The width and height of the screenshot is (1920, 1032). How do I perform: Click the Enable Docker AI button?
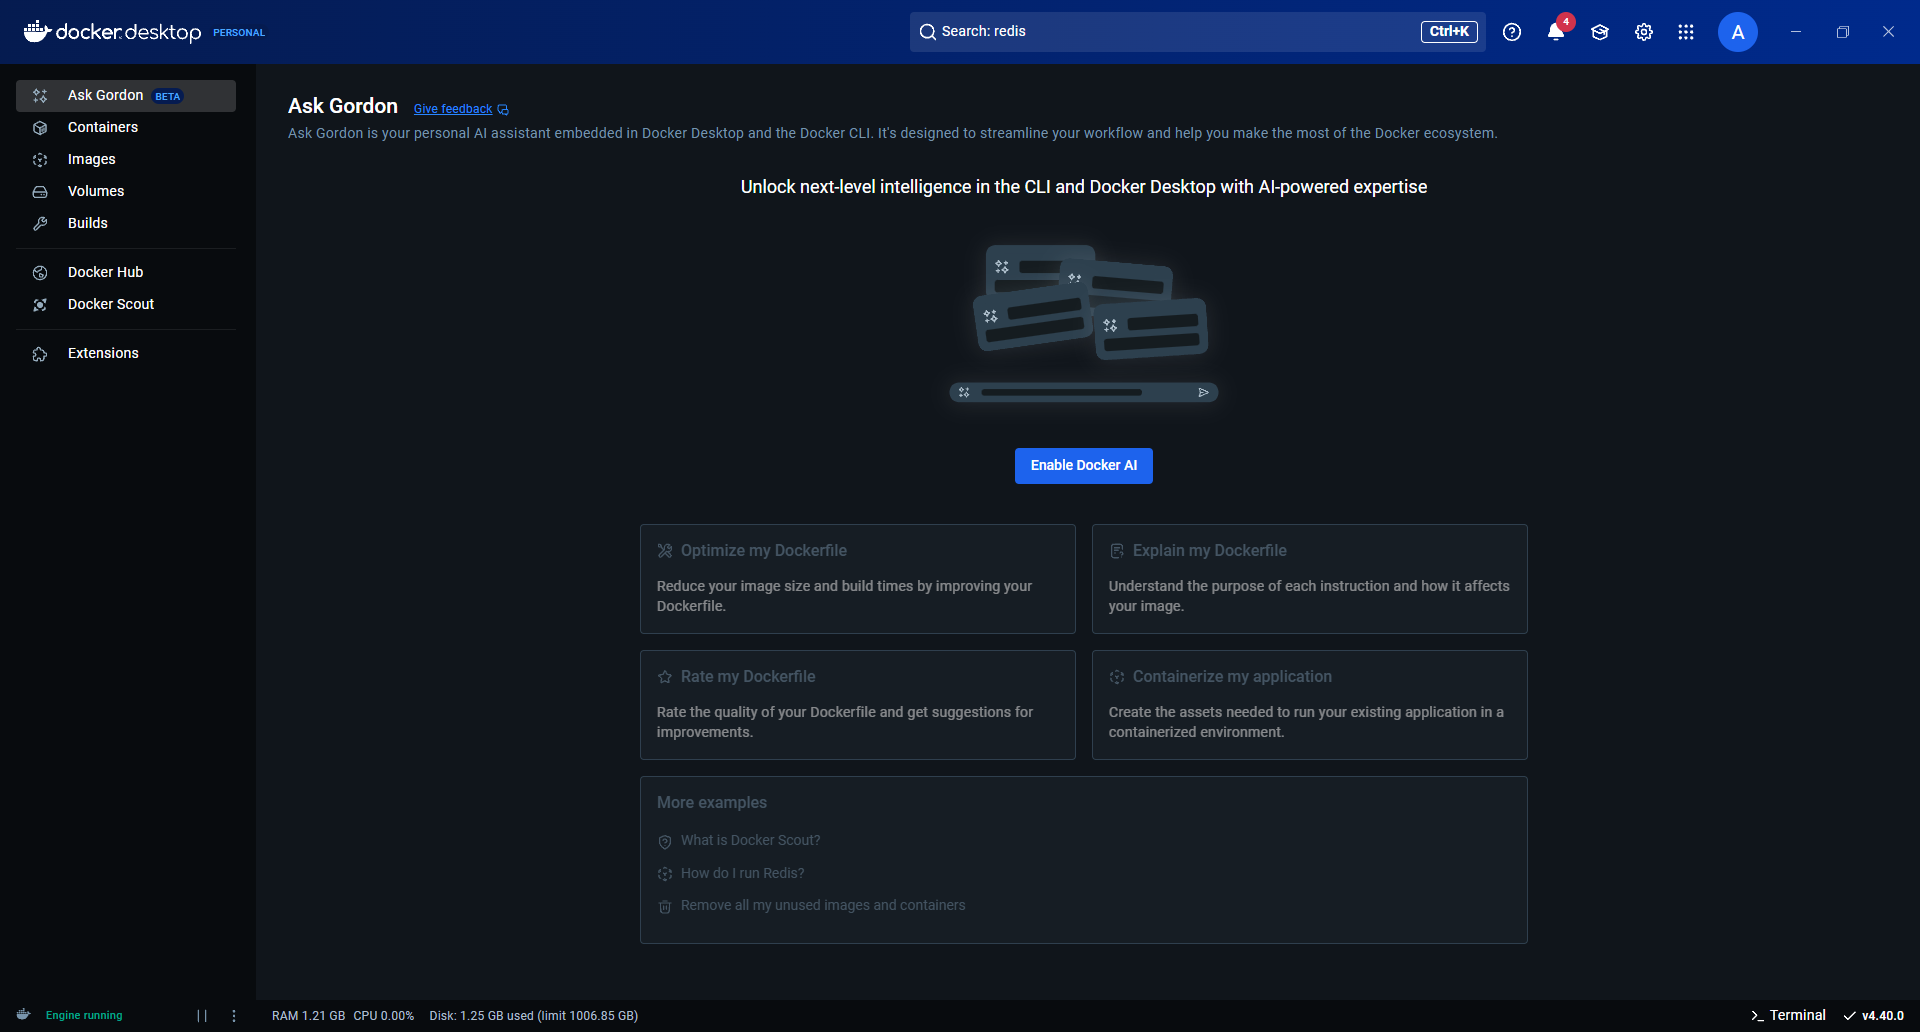click(1083, 466)
